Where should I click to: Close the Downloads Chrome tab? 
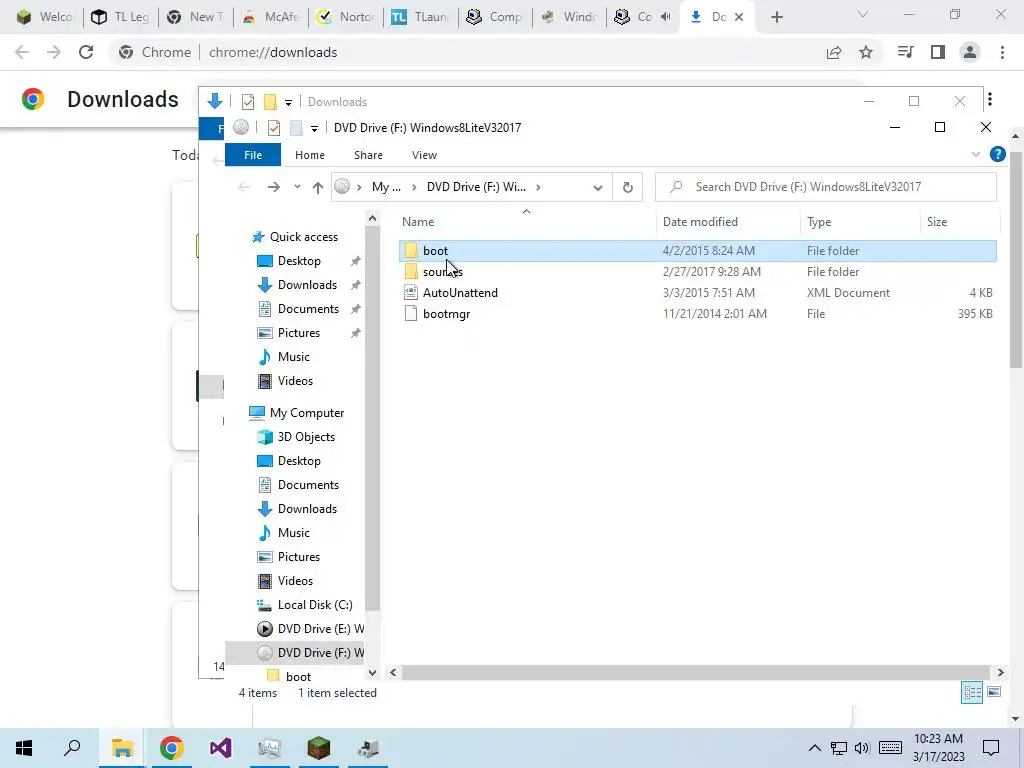[739, 17]
